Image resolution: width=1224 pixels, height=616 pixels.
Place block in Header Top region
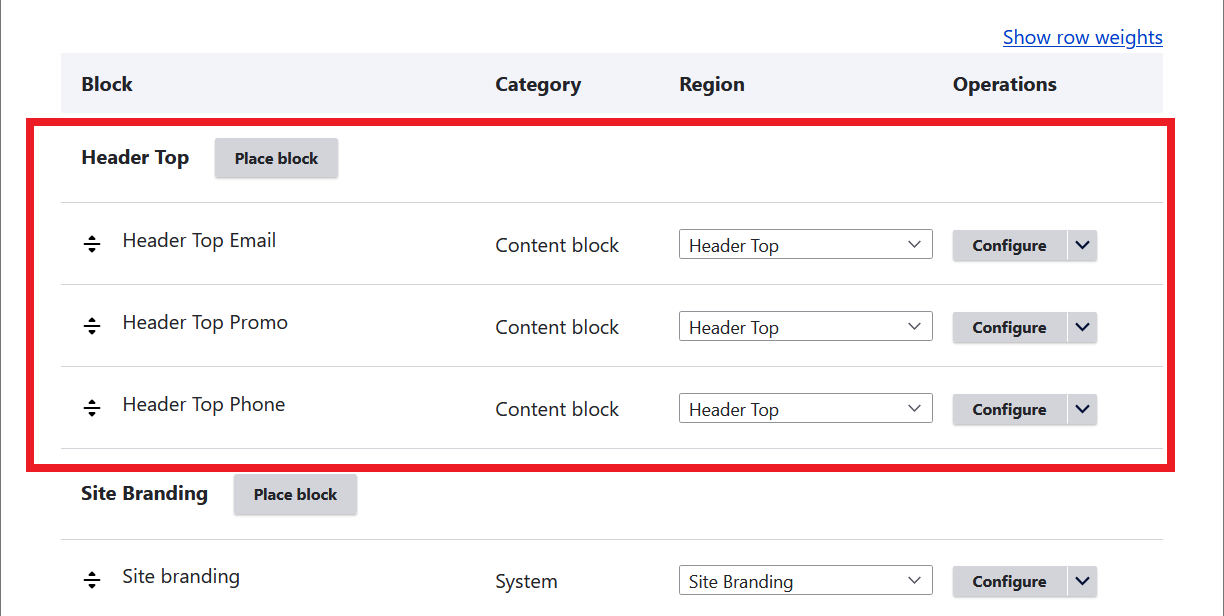(276, 158)
